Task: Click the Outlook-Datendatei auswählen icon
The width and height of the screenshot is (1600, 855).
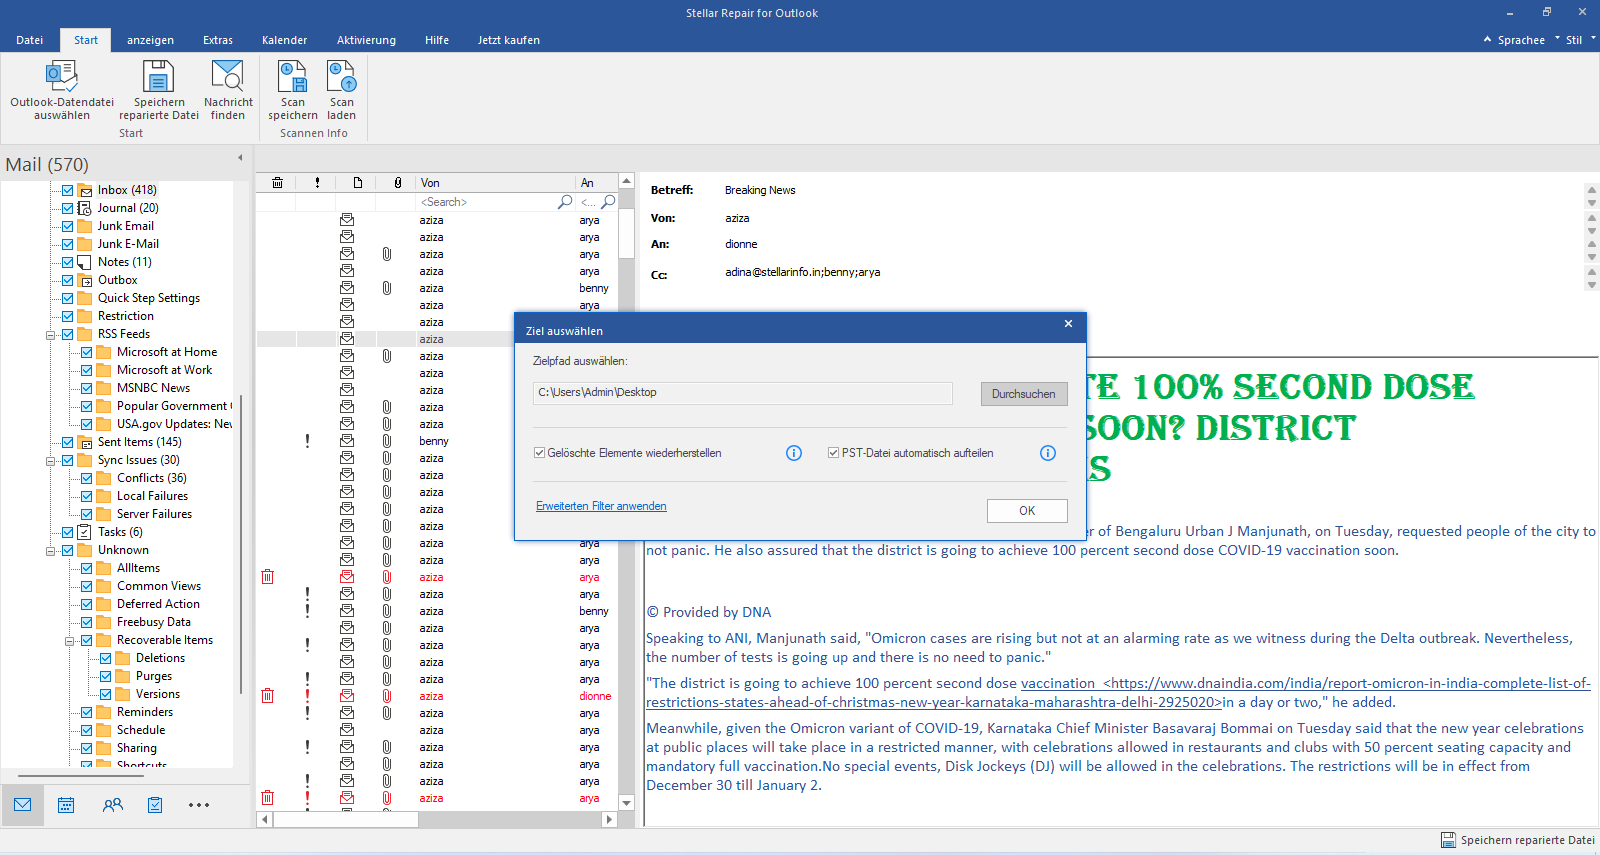Action: click(x=61, y=76)
